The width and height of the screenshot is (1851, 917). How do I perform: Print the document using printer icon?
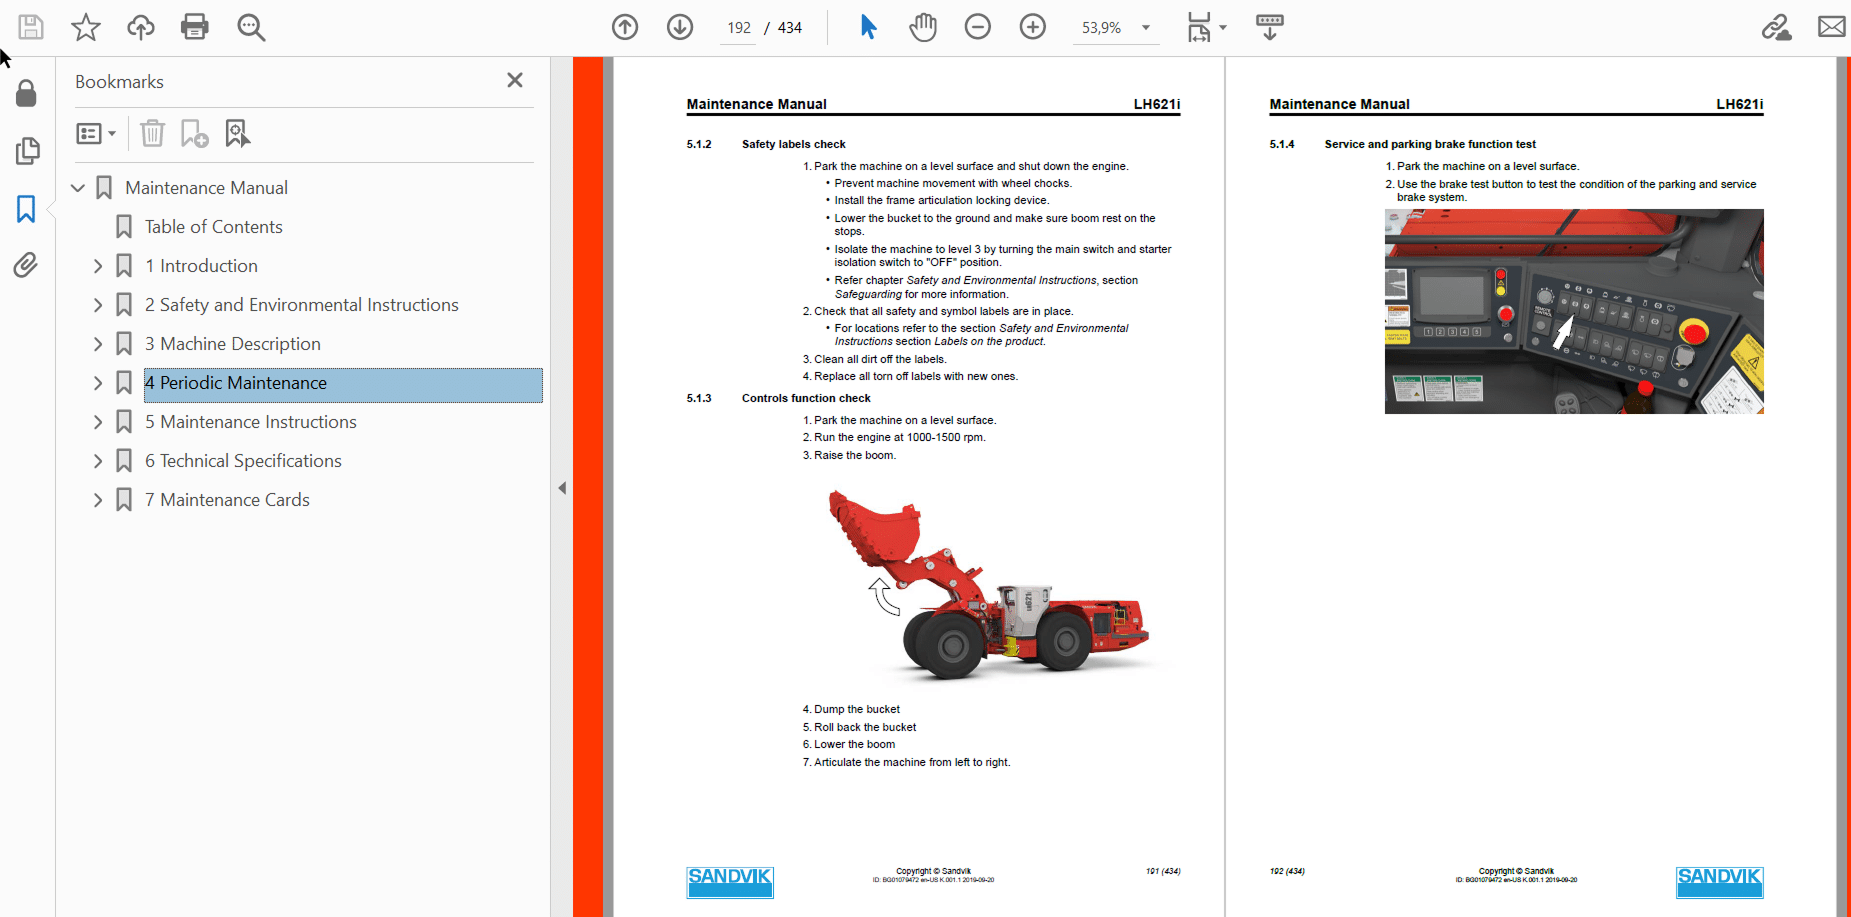pos(195,27)
